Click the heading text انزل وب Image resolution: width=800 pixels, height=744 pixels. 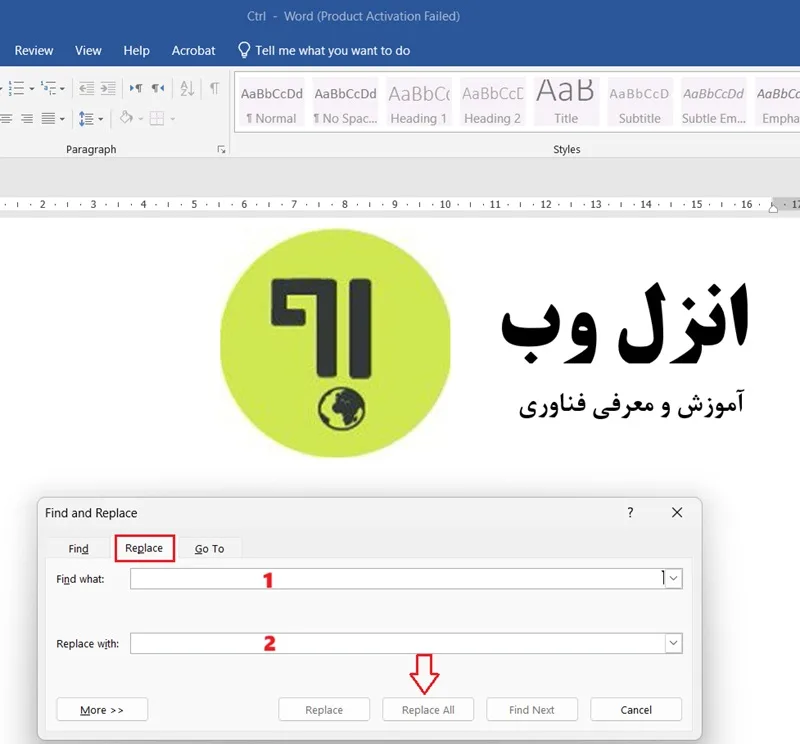[625, 324]
